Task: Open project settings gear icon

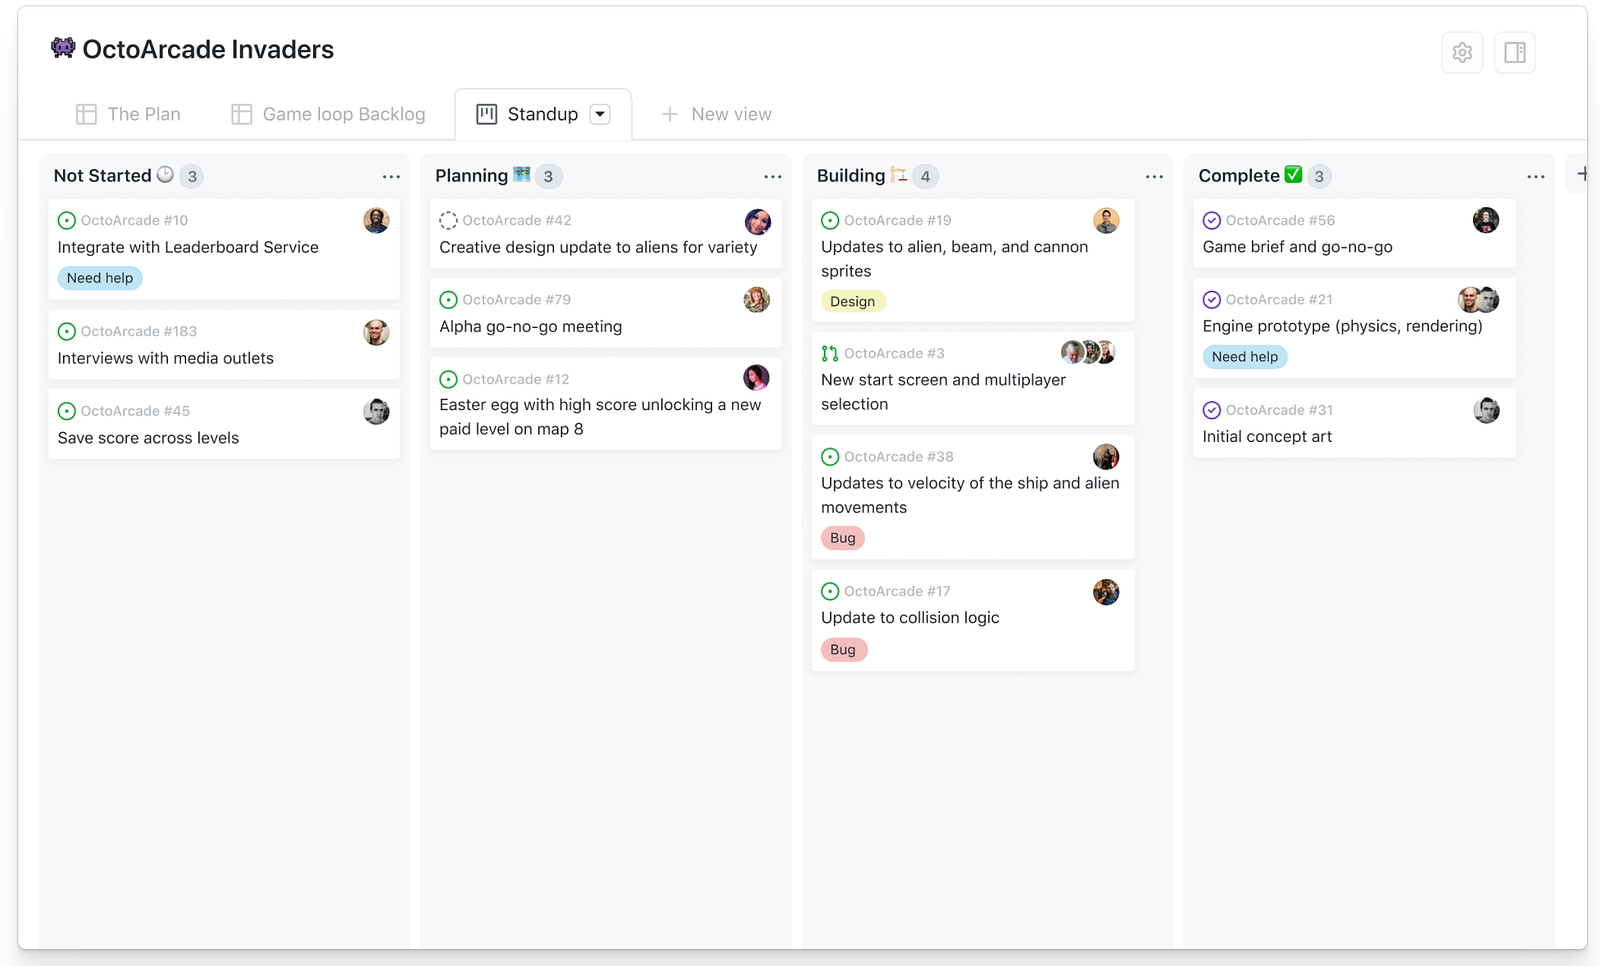Action: coord(1462,53)
